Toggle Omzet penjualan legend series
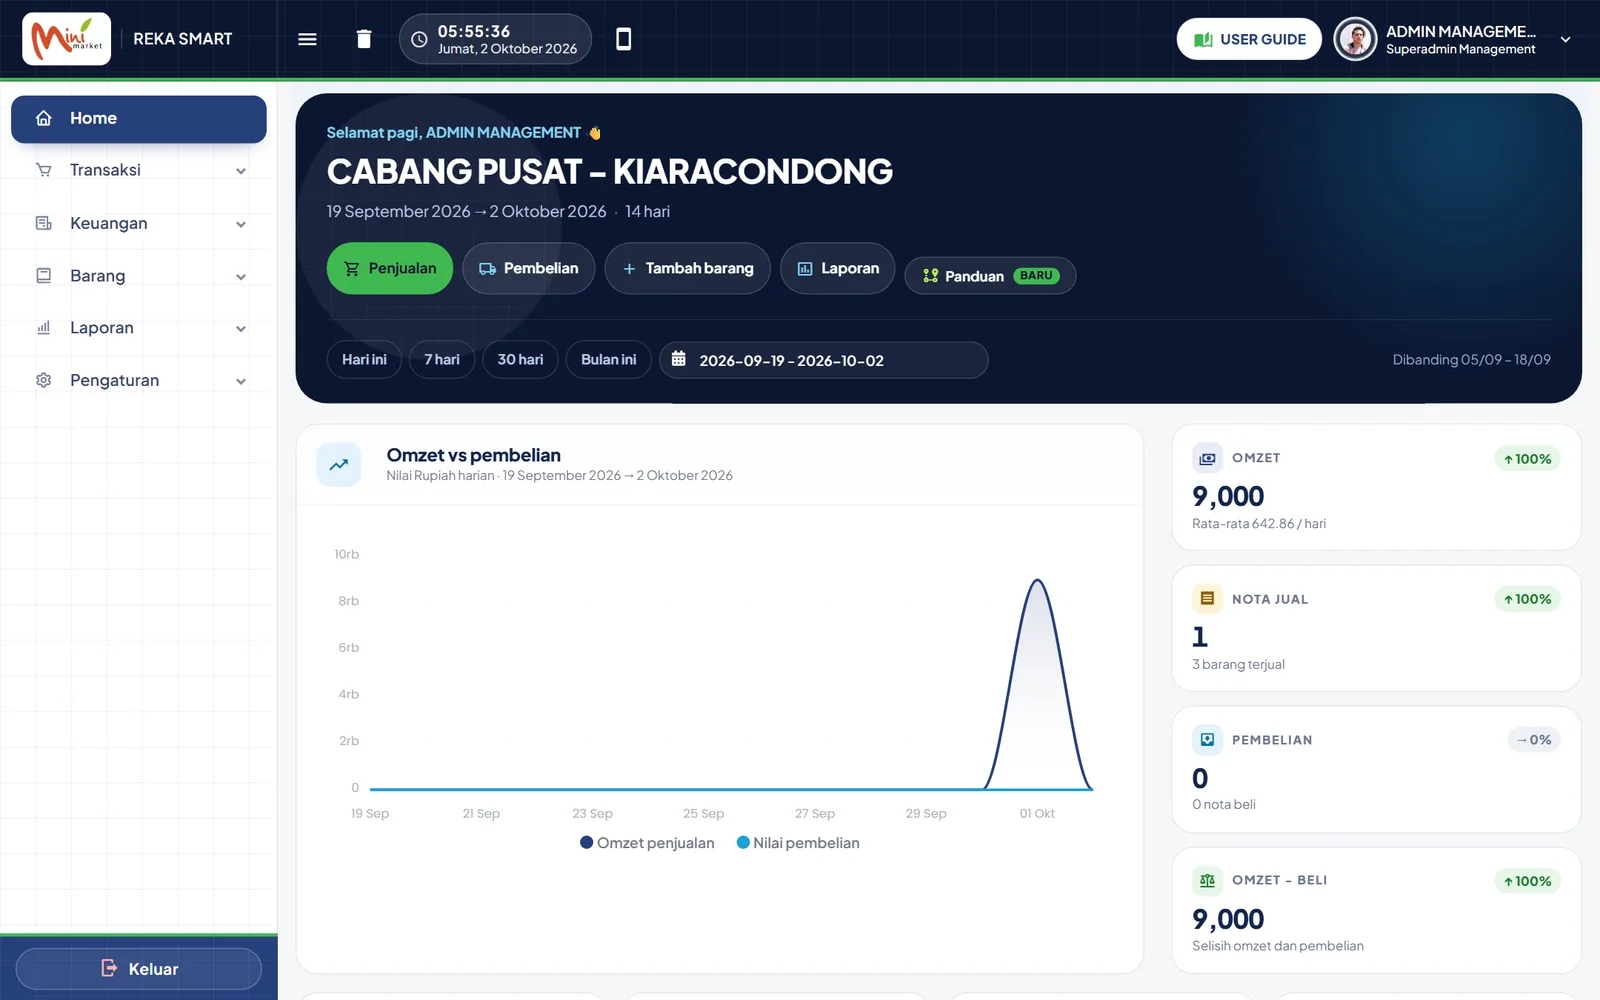1600x1000 pixels. click(x=647, y=843)
